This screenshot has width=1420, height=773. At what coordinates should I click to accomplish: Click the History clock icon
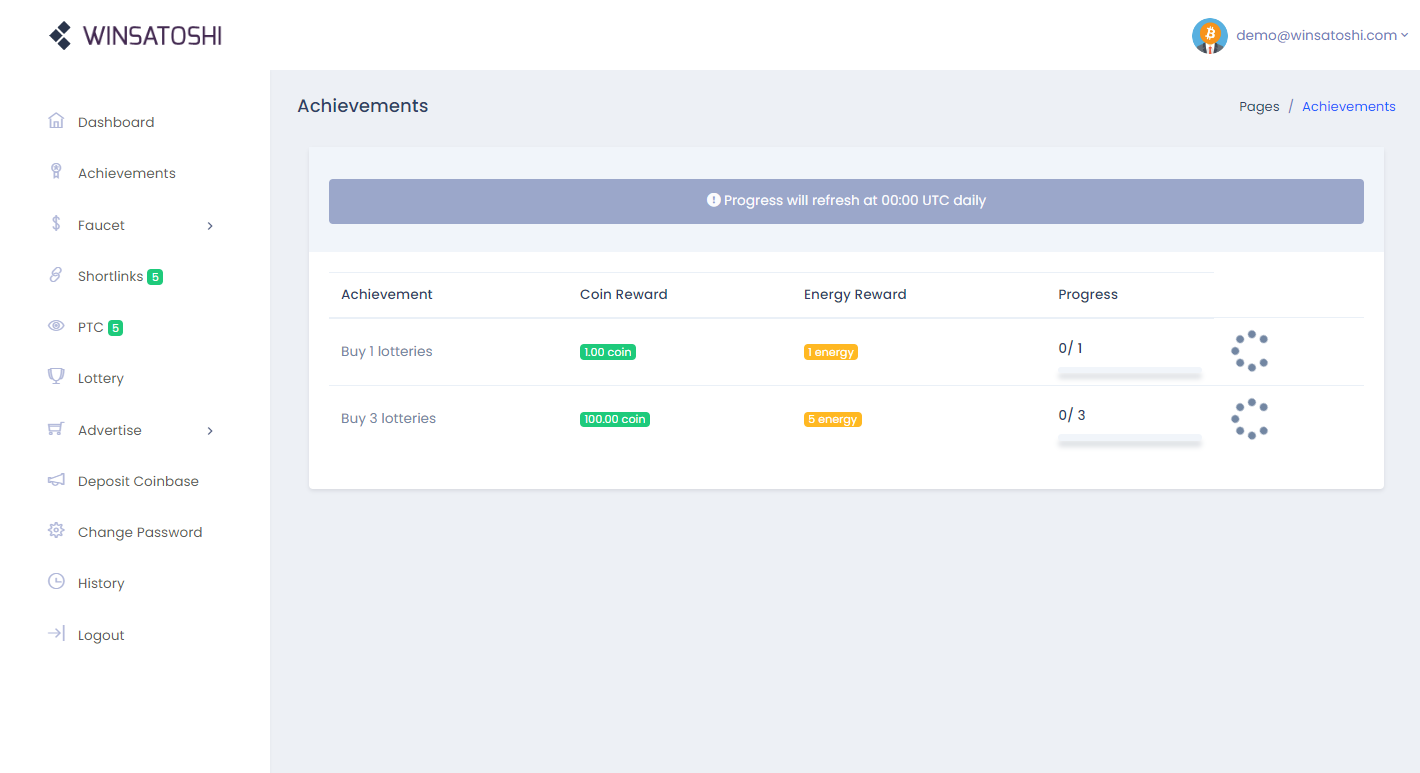56,582
